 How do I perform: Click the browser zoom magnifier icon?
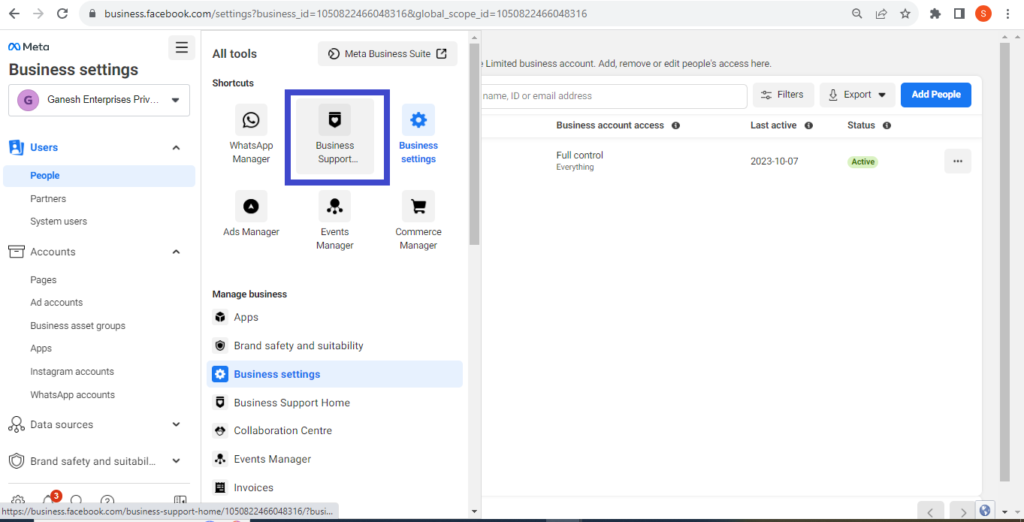click(857, 13)
